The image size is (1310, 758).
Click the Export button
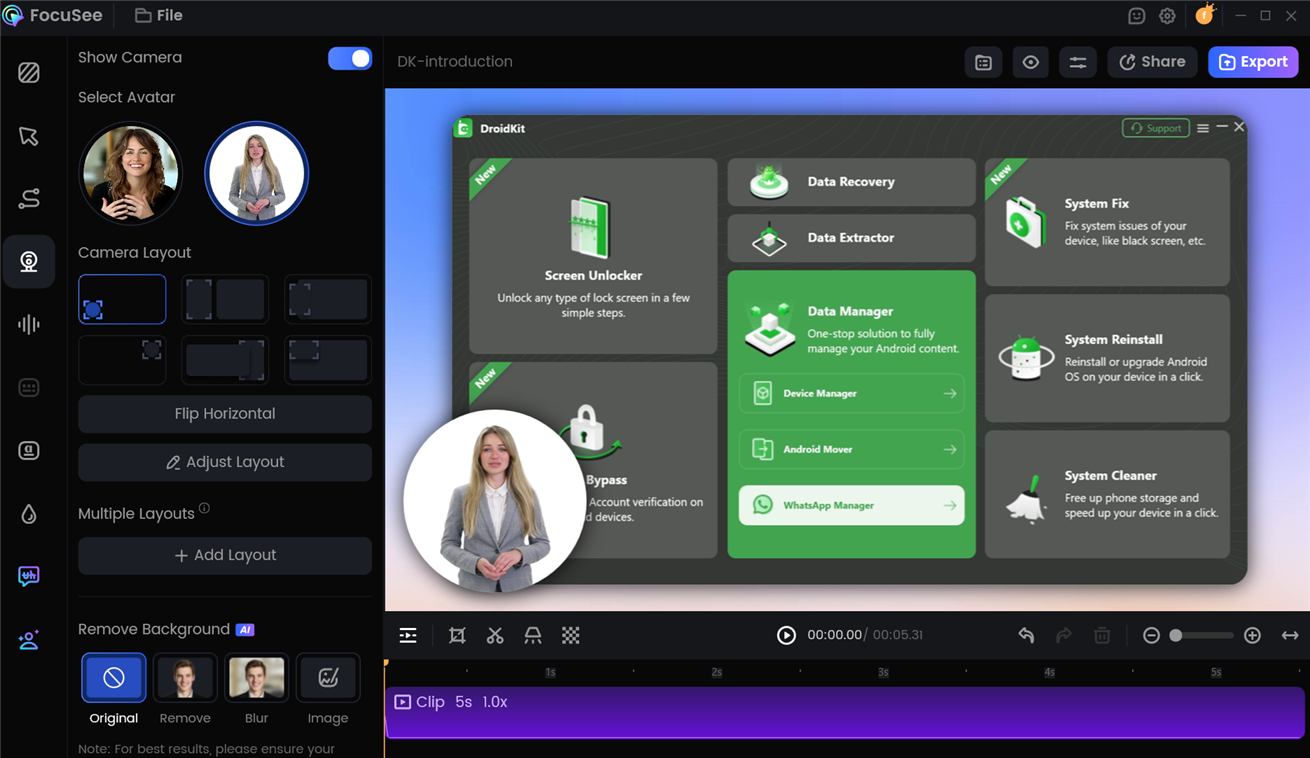click(x=1253, y=62)
